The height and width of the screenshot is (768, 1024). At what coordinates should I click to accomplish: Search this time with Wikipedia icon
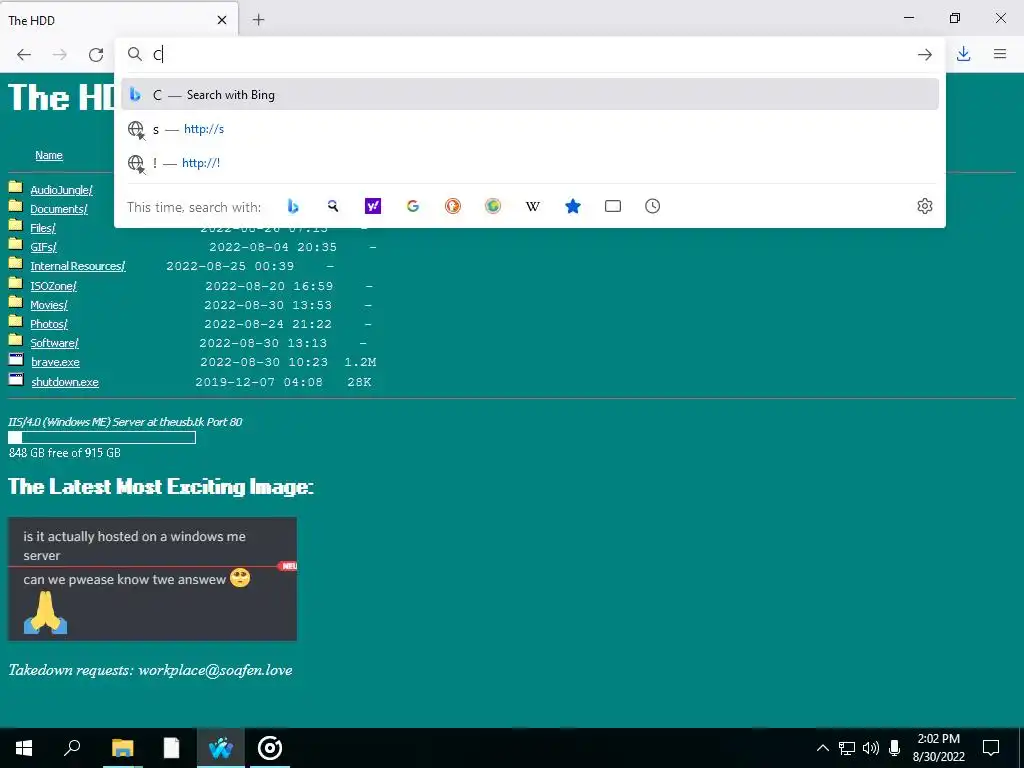tap(533, 206)
